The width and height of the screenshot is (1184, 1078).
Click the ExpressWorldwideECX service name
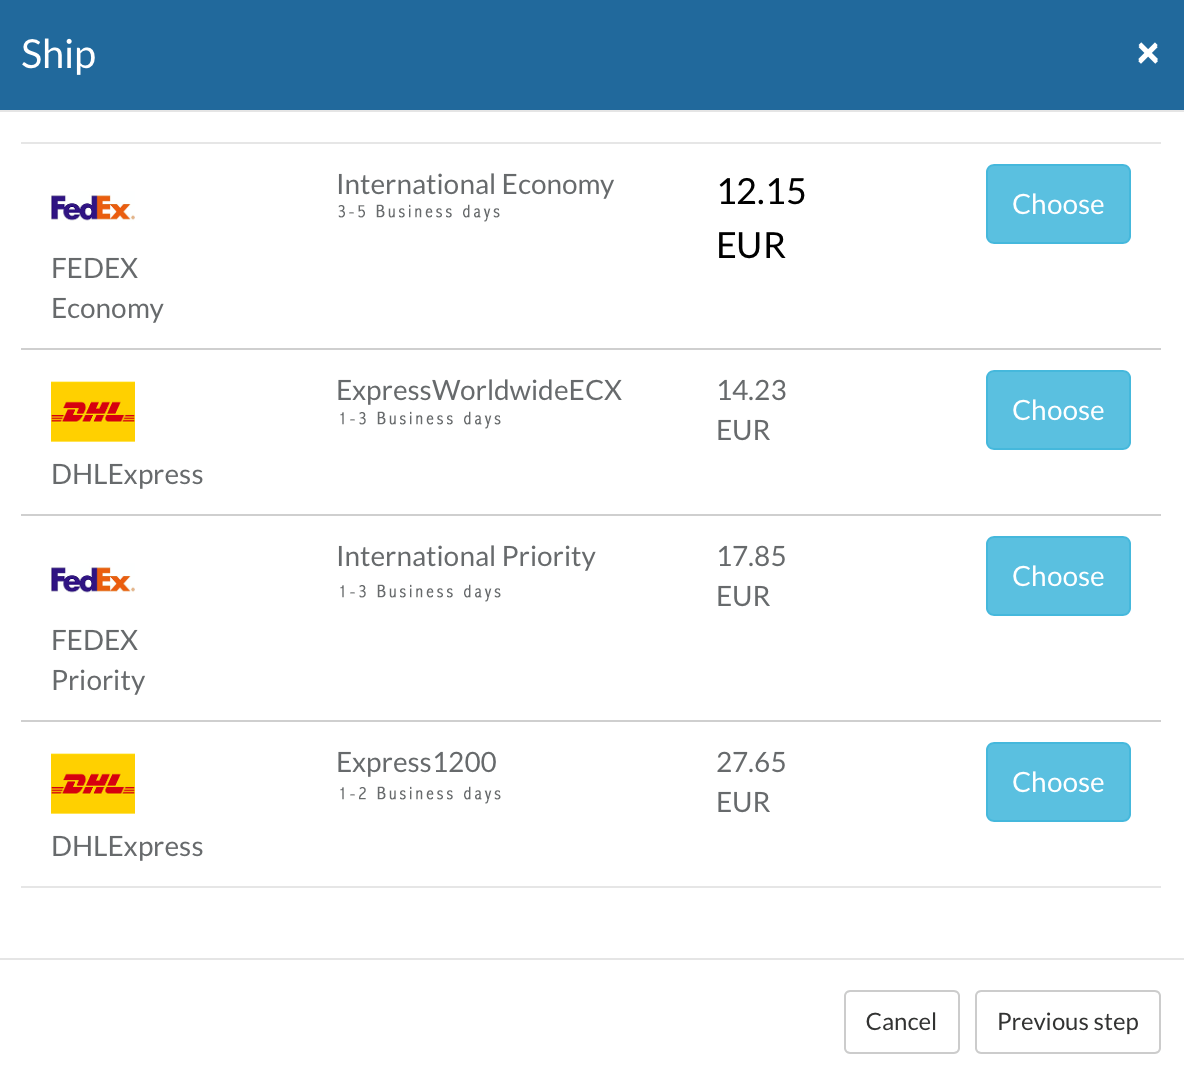(x=479, y=390)
